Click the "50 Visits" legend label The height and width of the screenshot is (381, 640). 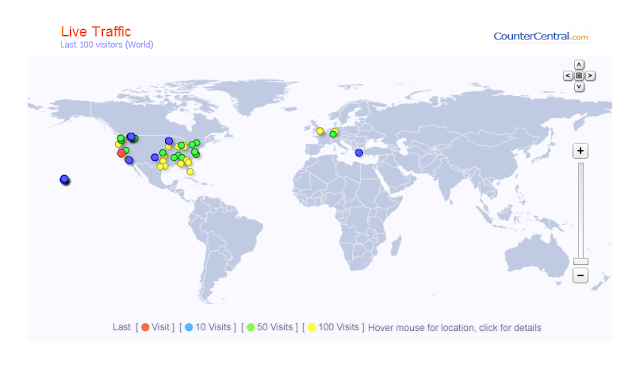(275, 327)
